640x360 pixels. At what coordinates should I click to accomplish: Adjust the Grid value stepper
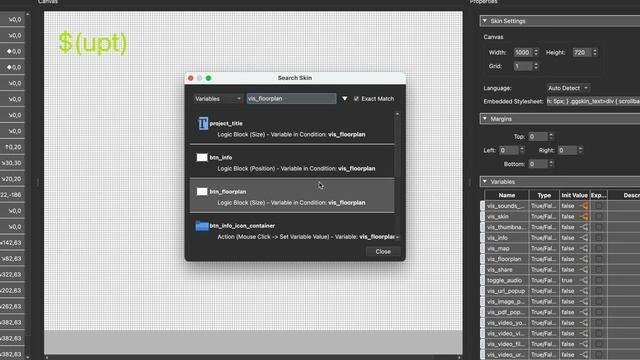tap(536, 66)
